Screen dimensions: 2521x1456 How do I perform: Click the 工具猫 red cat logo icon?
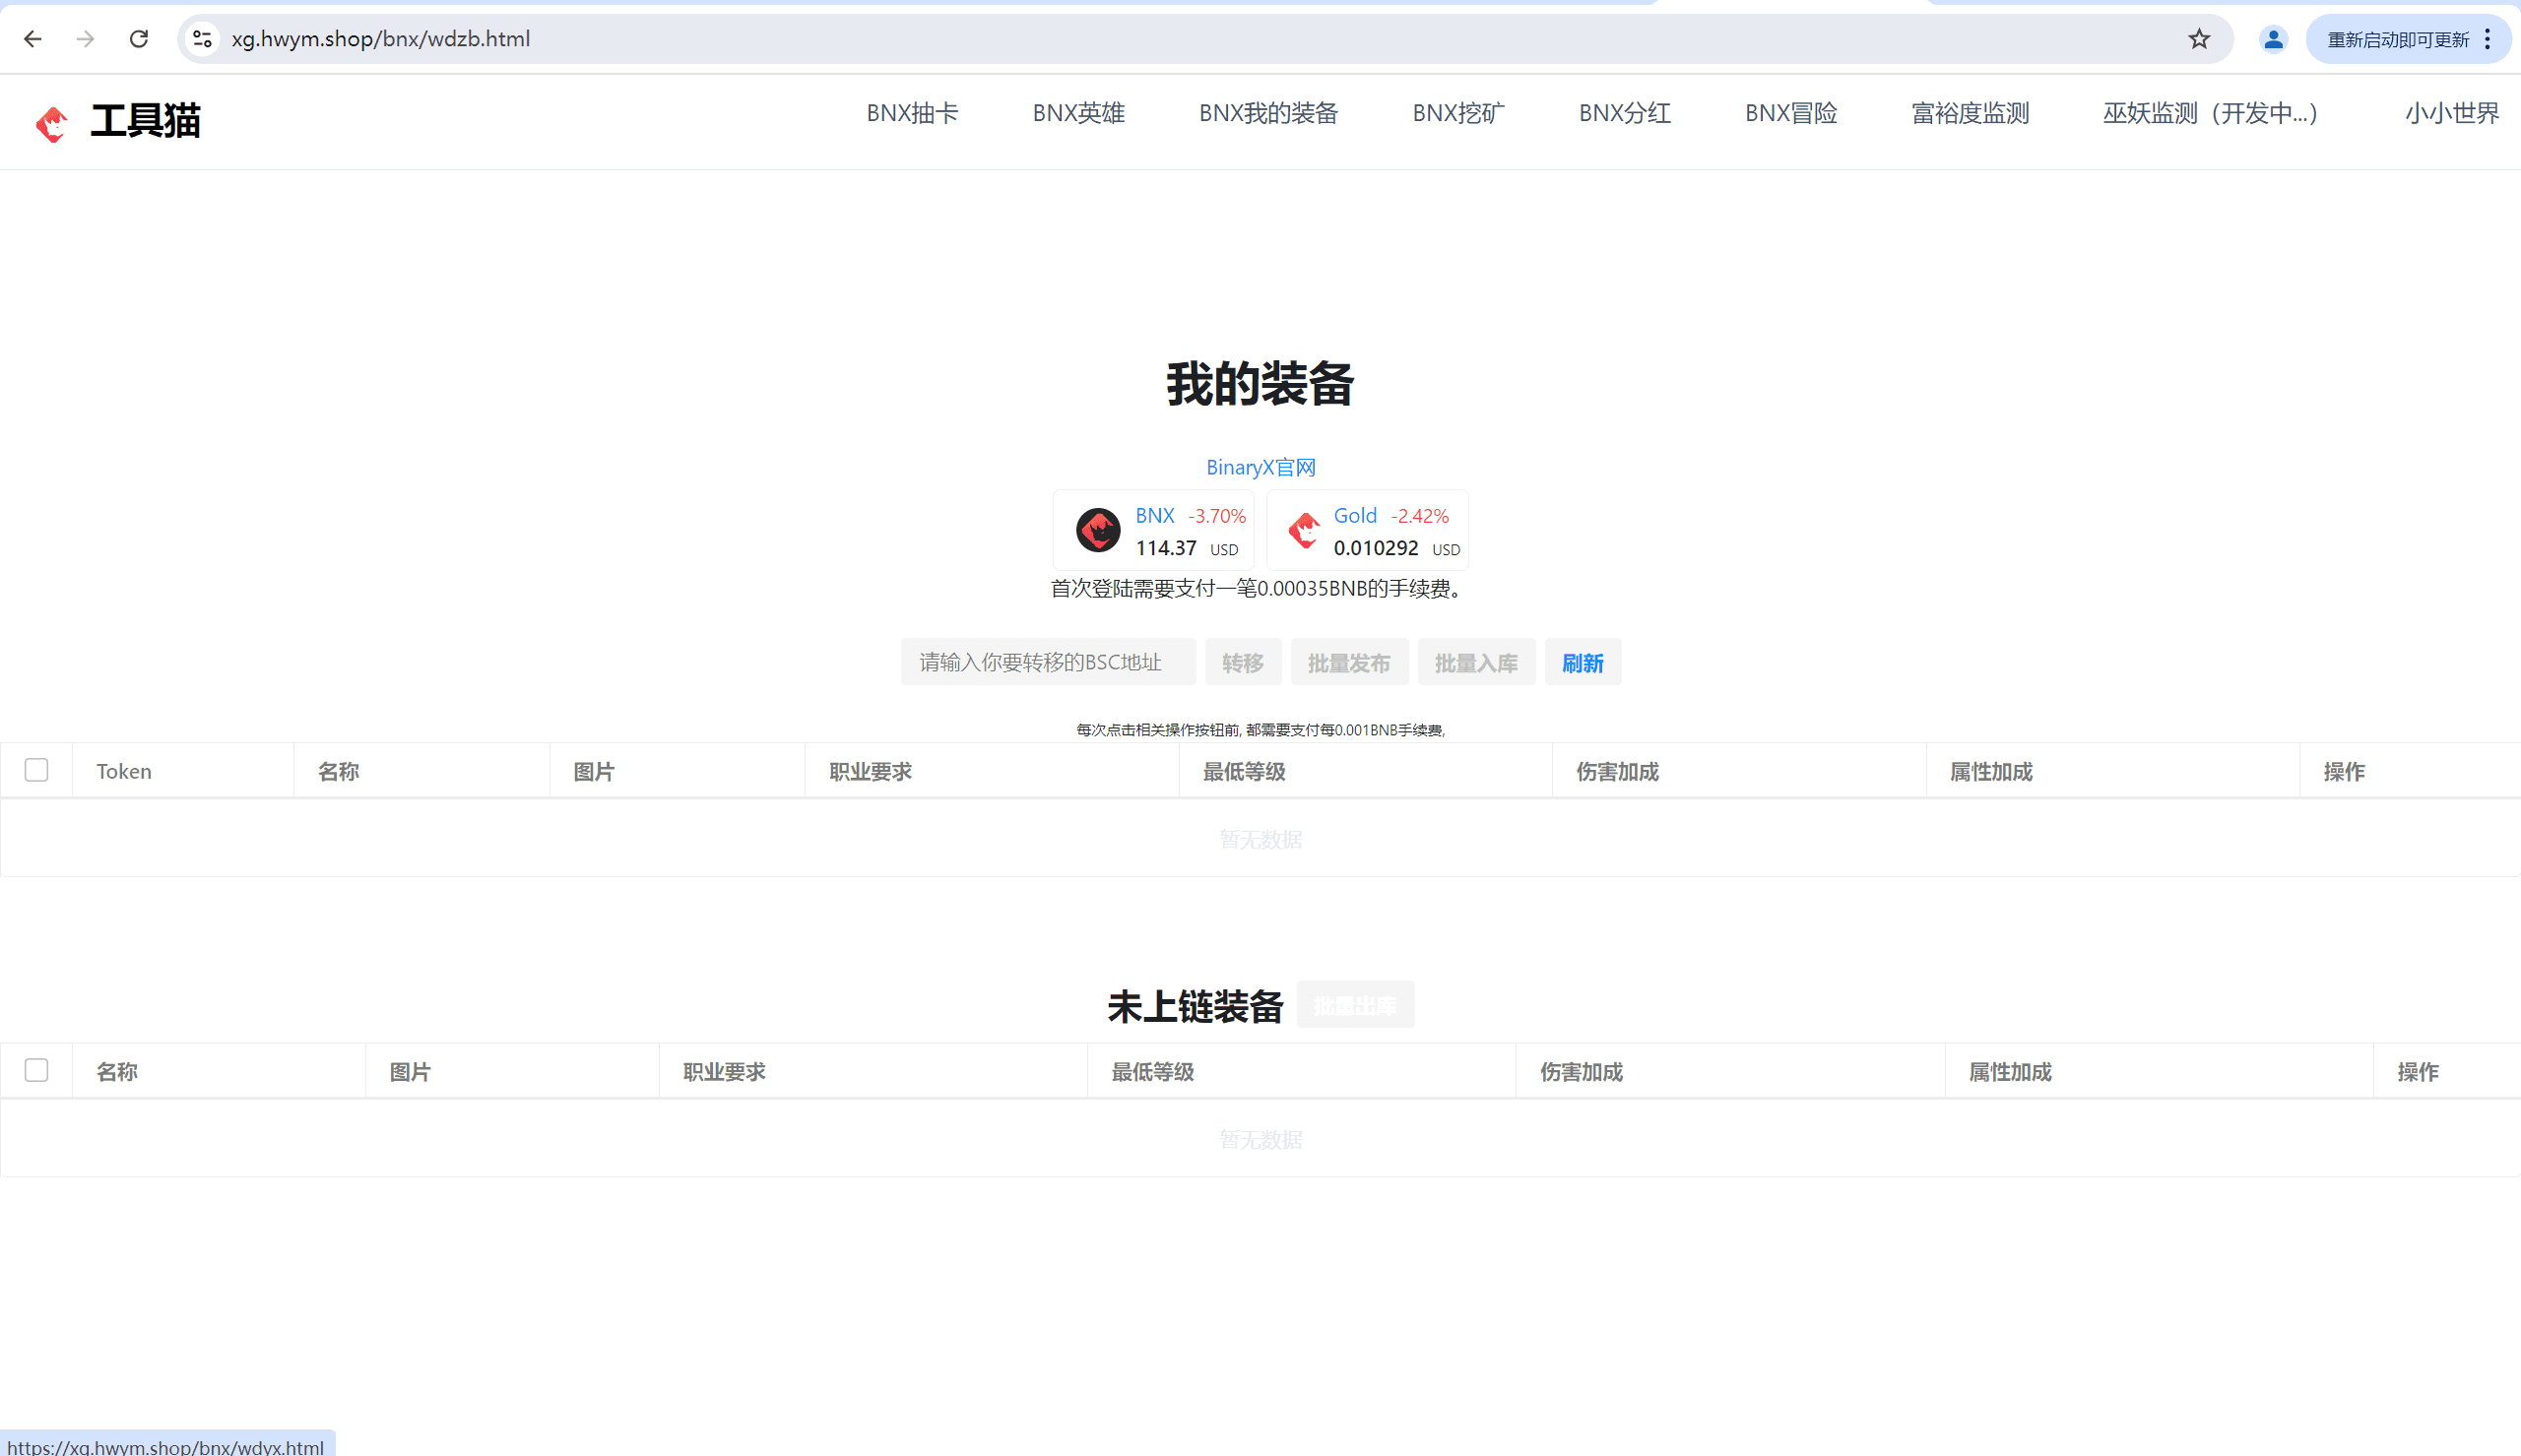click(52, 124)
